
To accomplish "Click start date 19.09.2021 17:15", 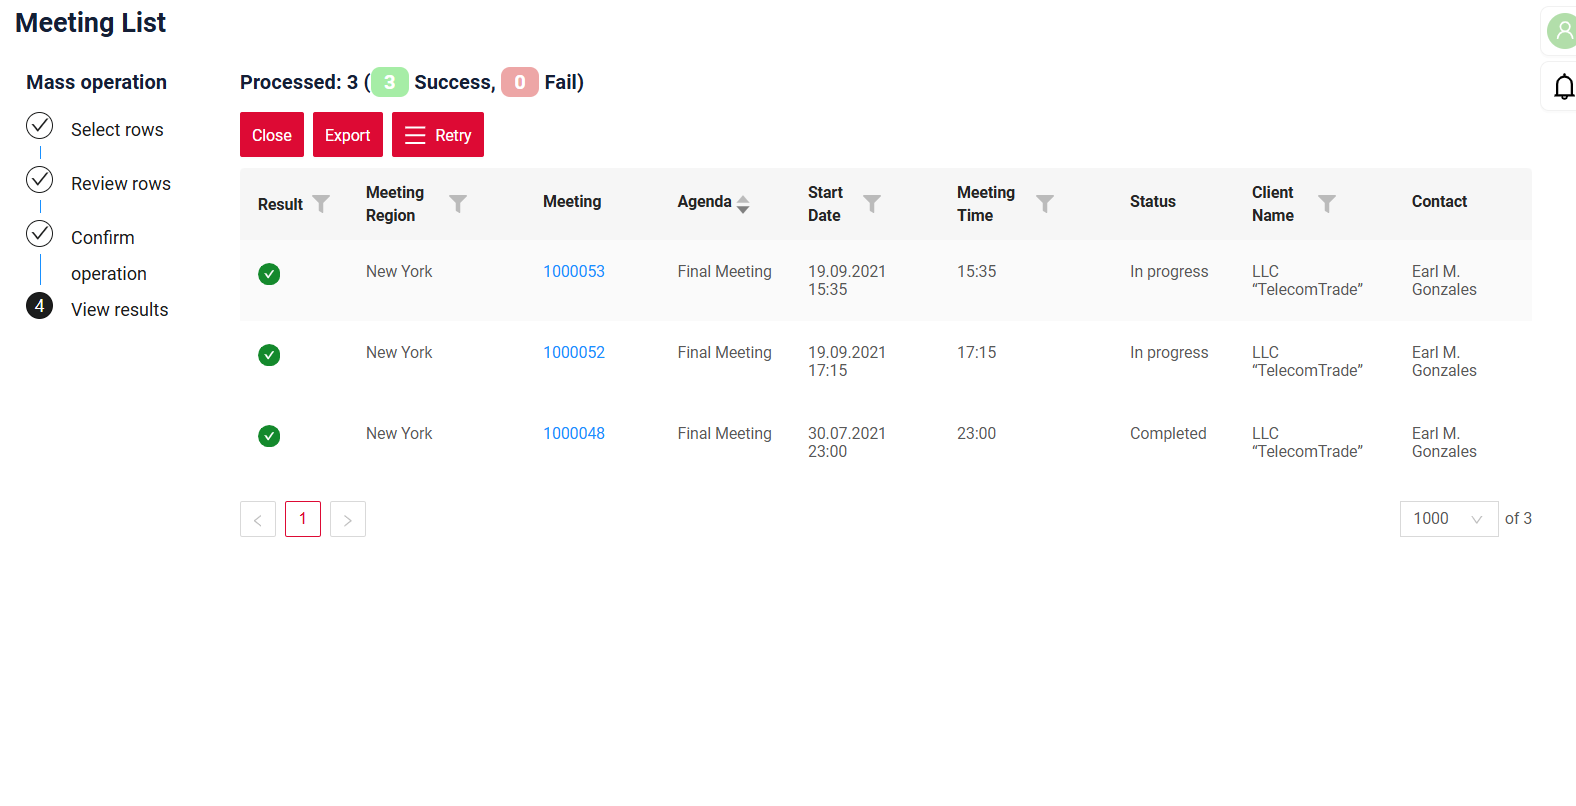I will point(847,362).
